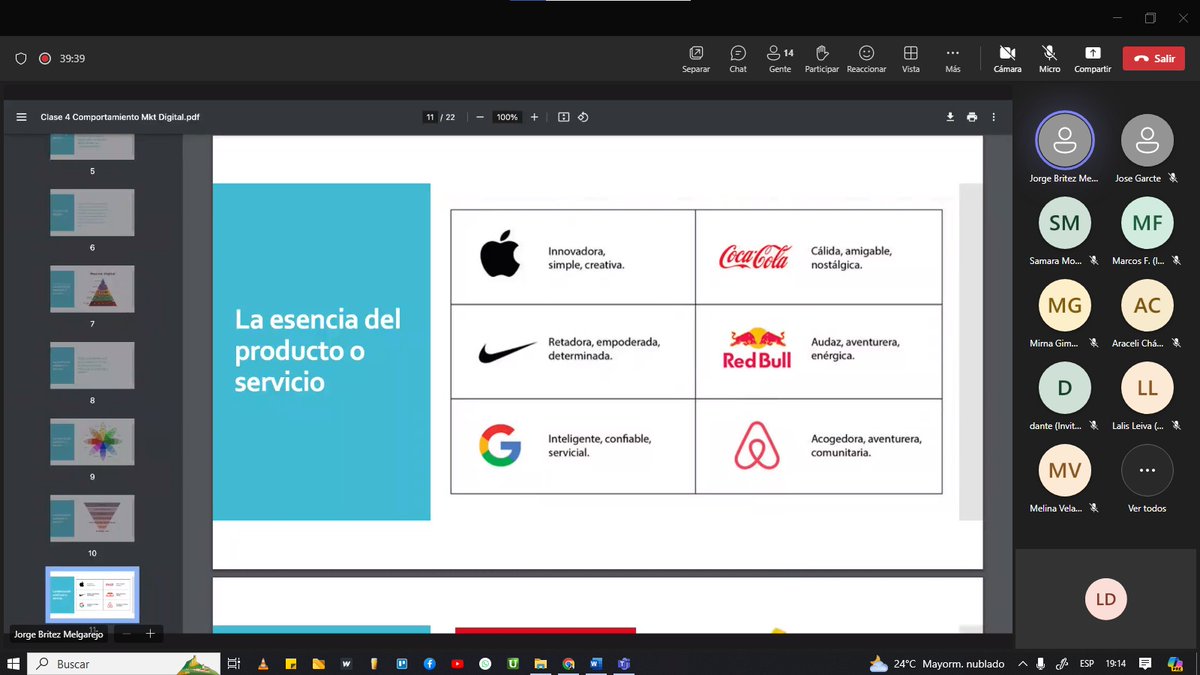Zoom out the PDF with minus
The height and width of the screenshot is (675, 1200).
point(480,117)
